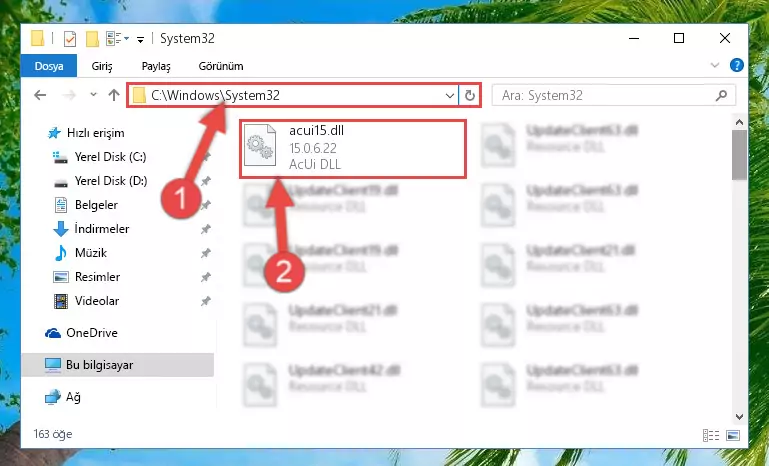Image resolution: width=769 pixels, height=466 pixels.
Task: Open the address bar history dropdown
Action: tap(450, 95)
